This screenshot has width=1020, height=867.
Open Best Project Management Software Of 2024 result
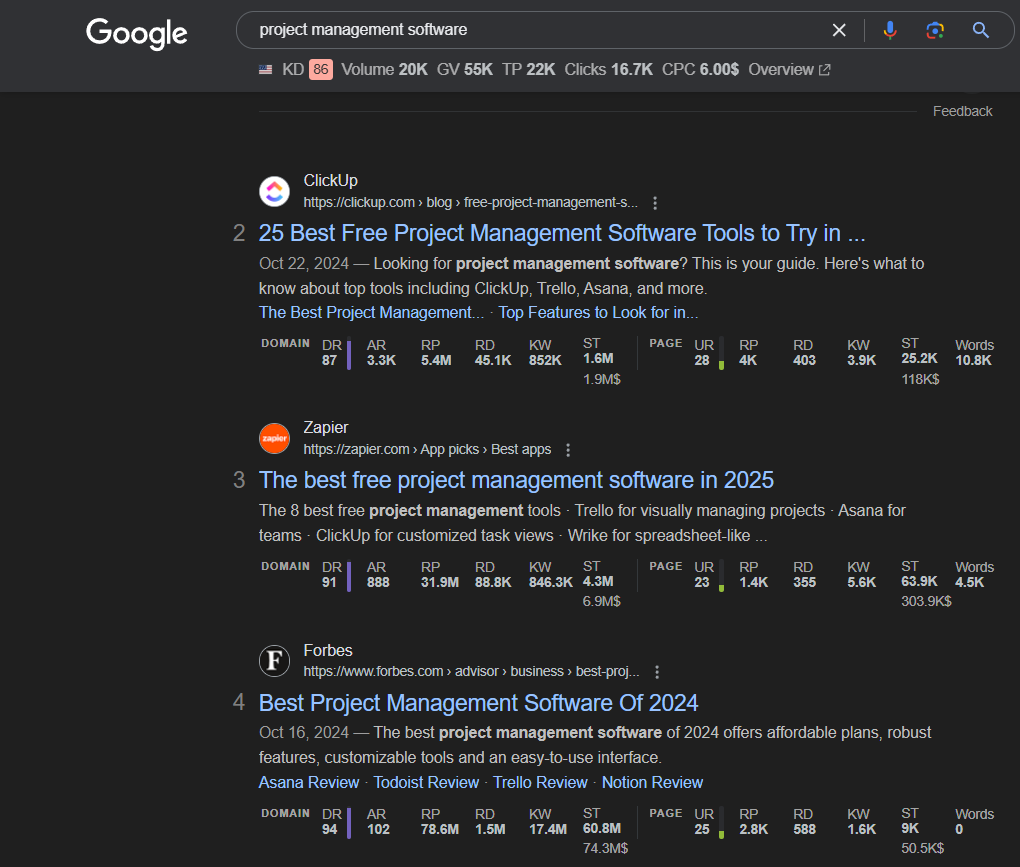pos(478,703)
